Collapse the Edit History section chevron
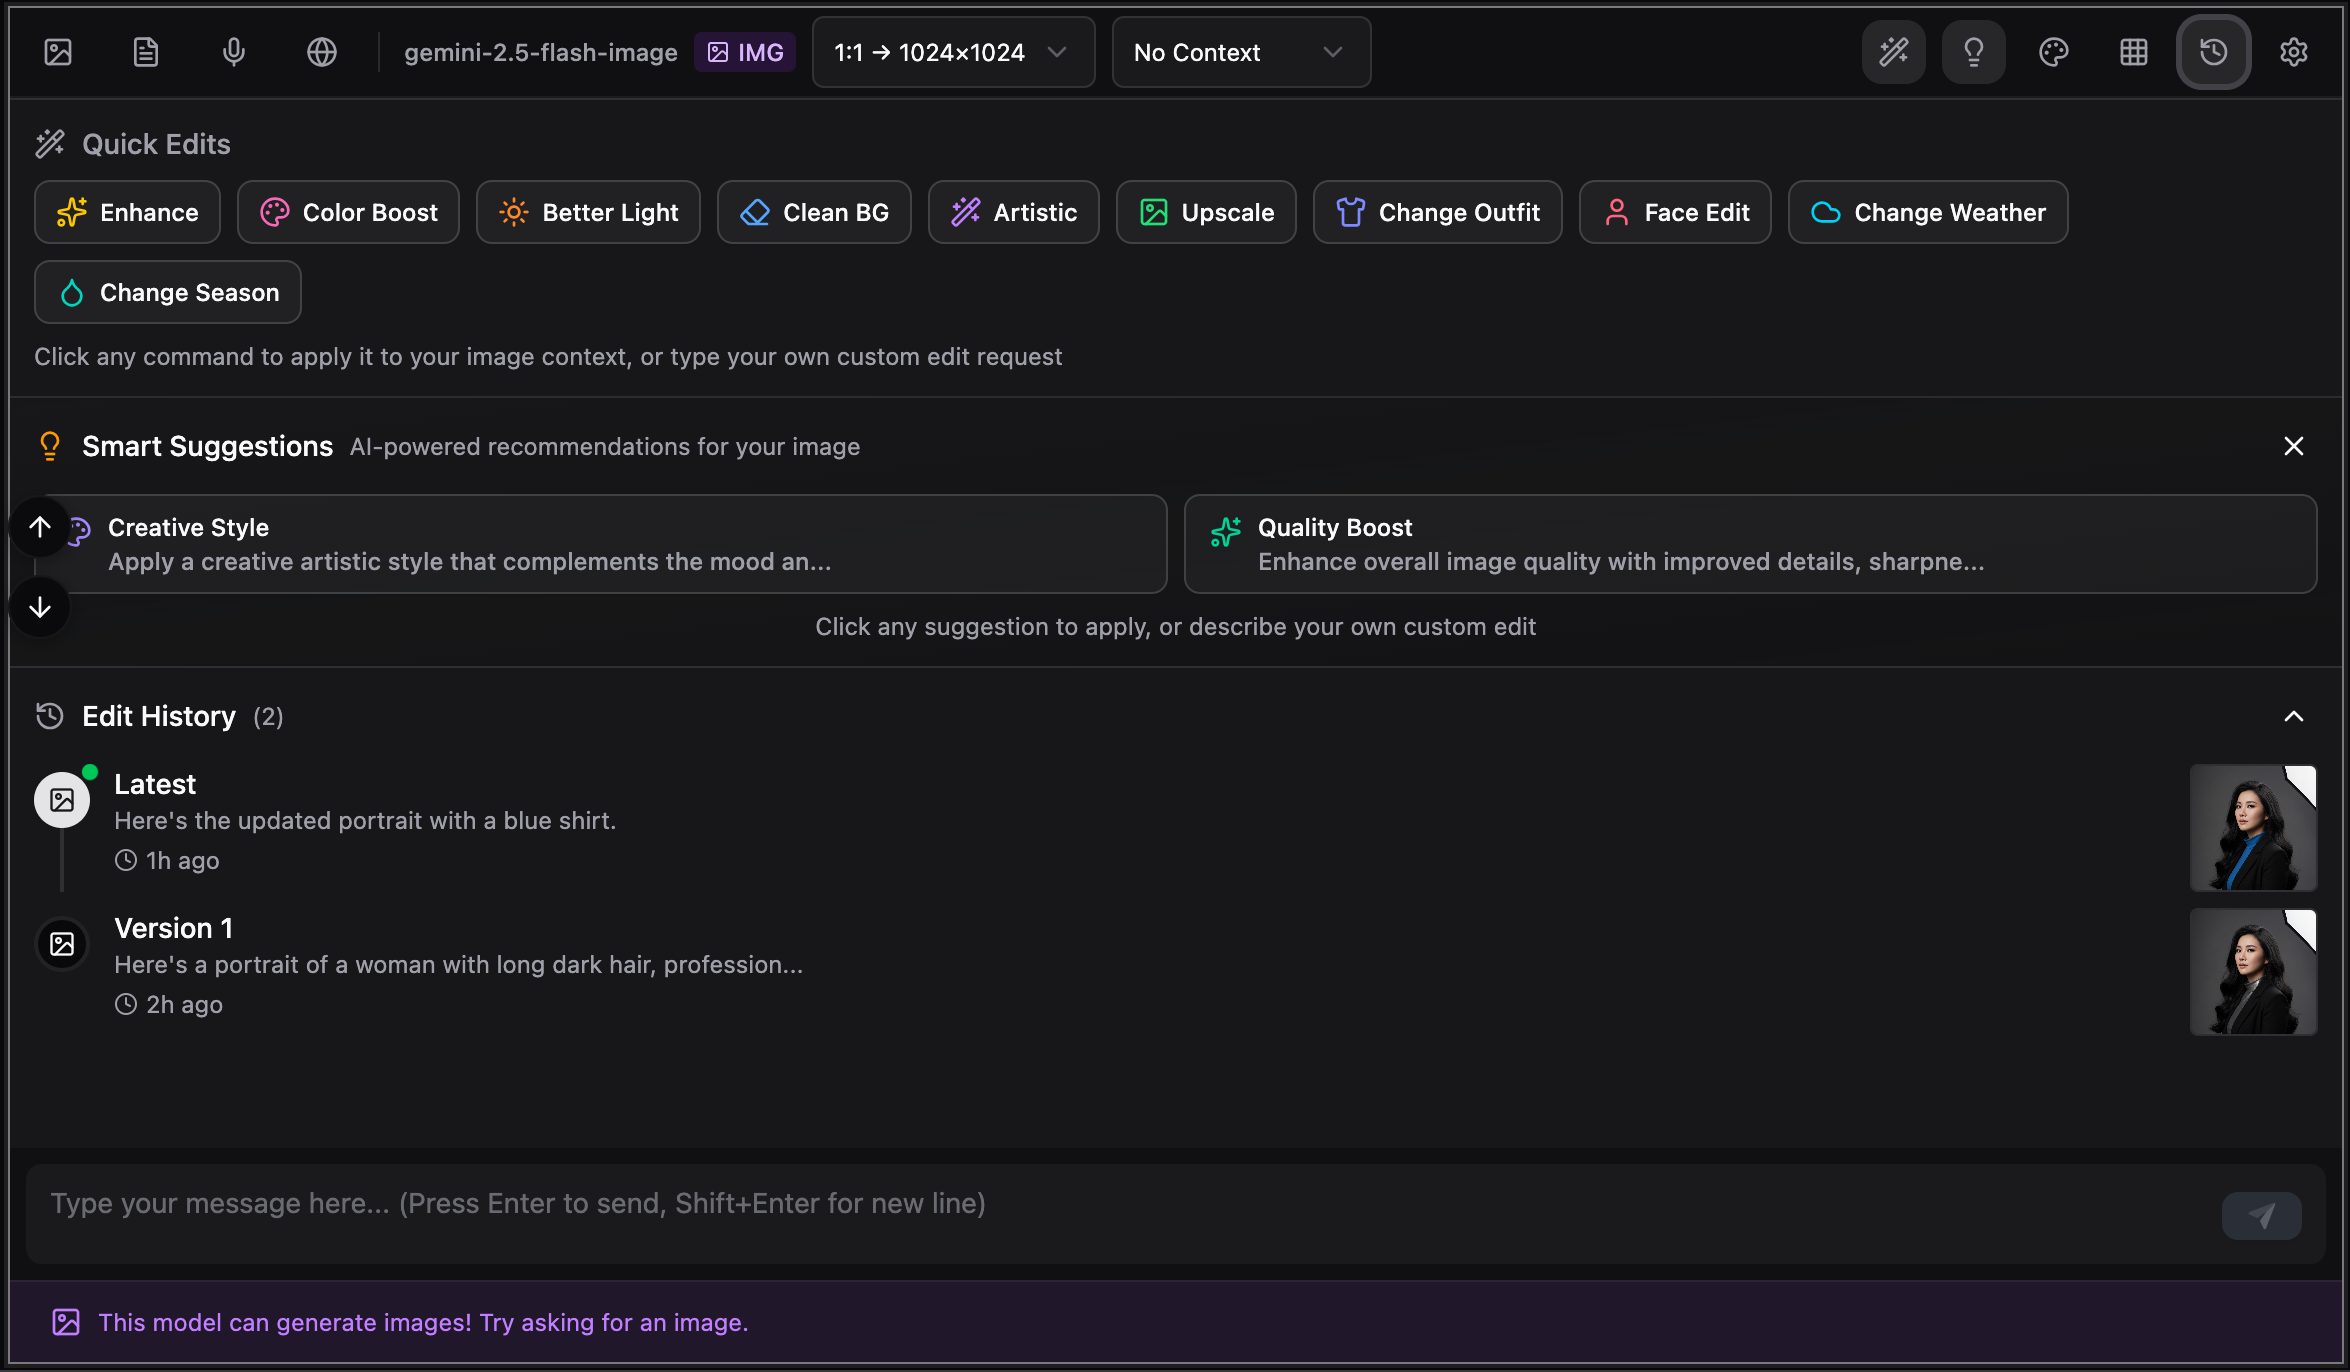The image size is (2350, 1372). tap(2293, 716)
